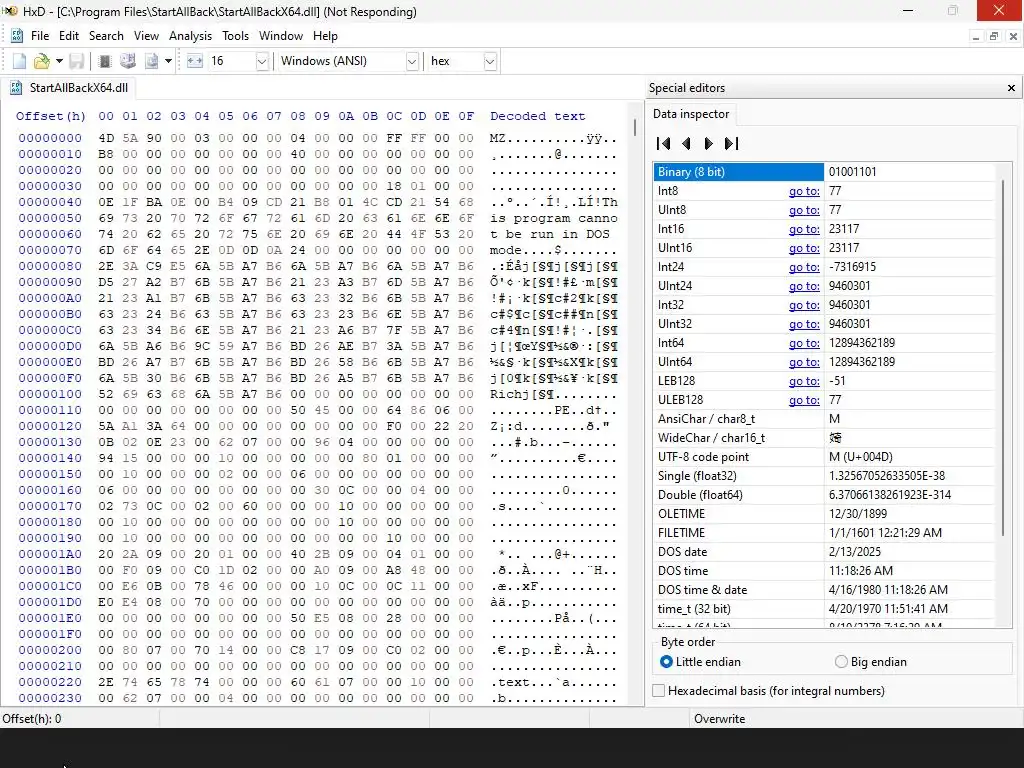Close the Special editors panel
1024x768 pixels.
coord(1011,88)
